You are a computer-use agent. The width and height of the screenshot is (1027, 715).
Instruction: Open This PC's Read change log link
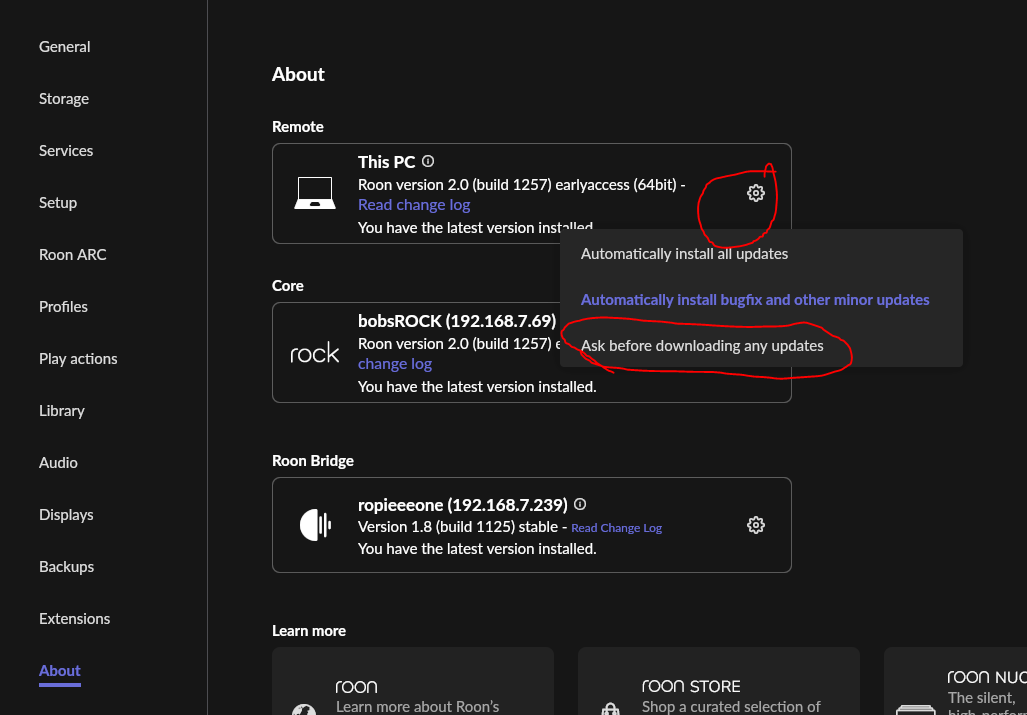coord(414,205)
